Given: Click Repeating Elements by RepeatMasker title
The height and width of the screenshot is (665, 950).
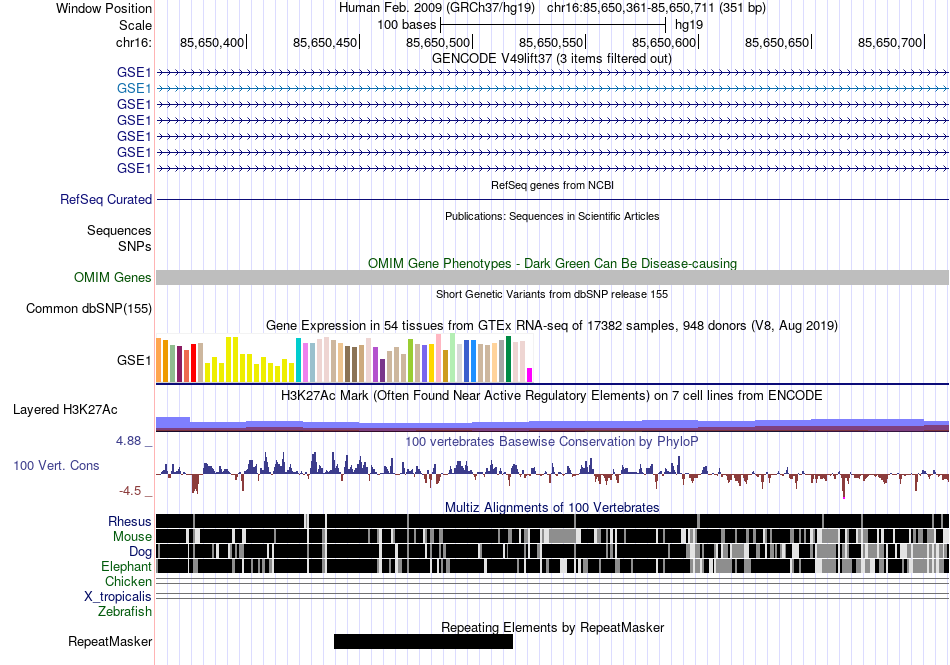Looking at the screenshot, I should 553,627.
